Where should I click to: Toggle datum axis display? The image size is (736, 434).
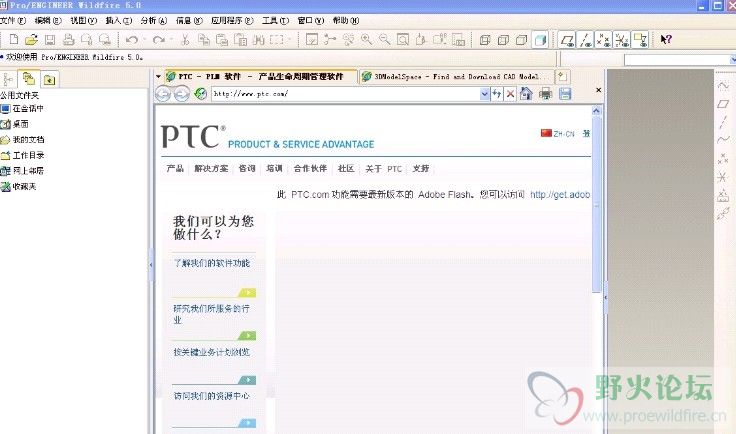pos(585,40)
